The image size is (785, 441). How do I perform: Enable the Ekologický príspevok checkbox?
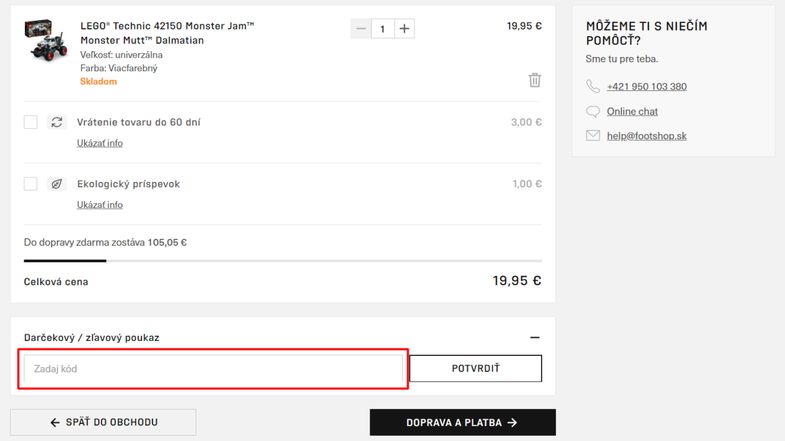point(31,184)
